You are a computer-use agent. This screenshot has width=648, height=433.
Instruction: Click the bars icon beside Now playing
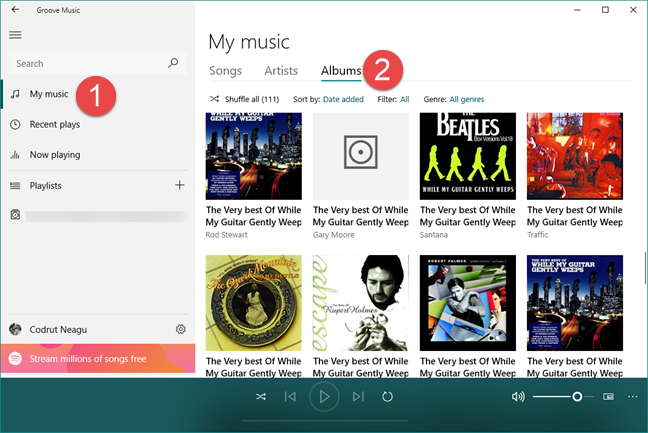(x=15, y=155)
